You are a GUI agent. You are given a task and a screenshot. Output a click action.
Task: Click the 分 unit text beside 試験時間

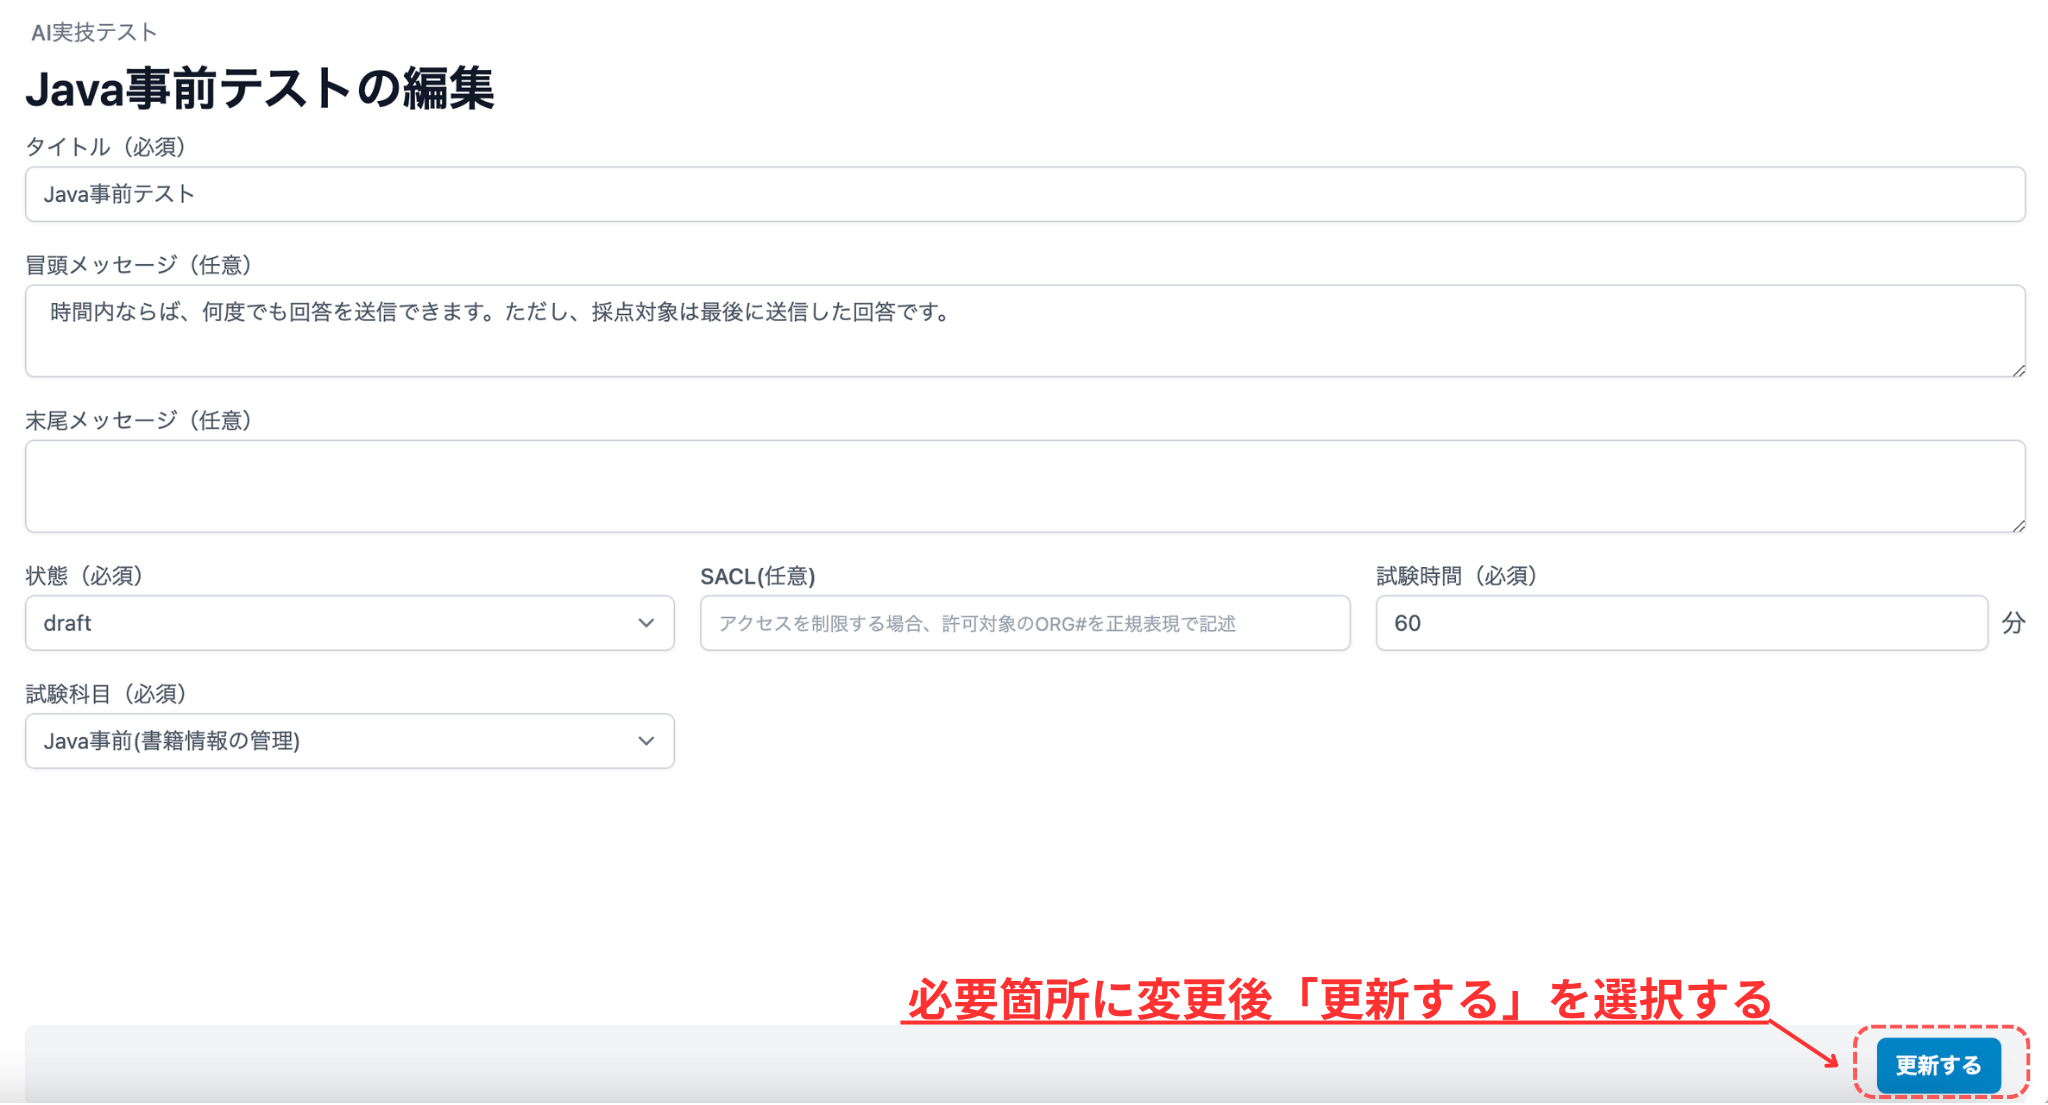pos(2013,623)
